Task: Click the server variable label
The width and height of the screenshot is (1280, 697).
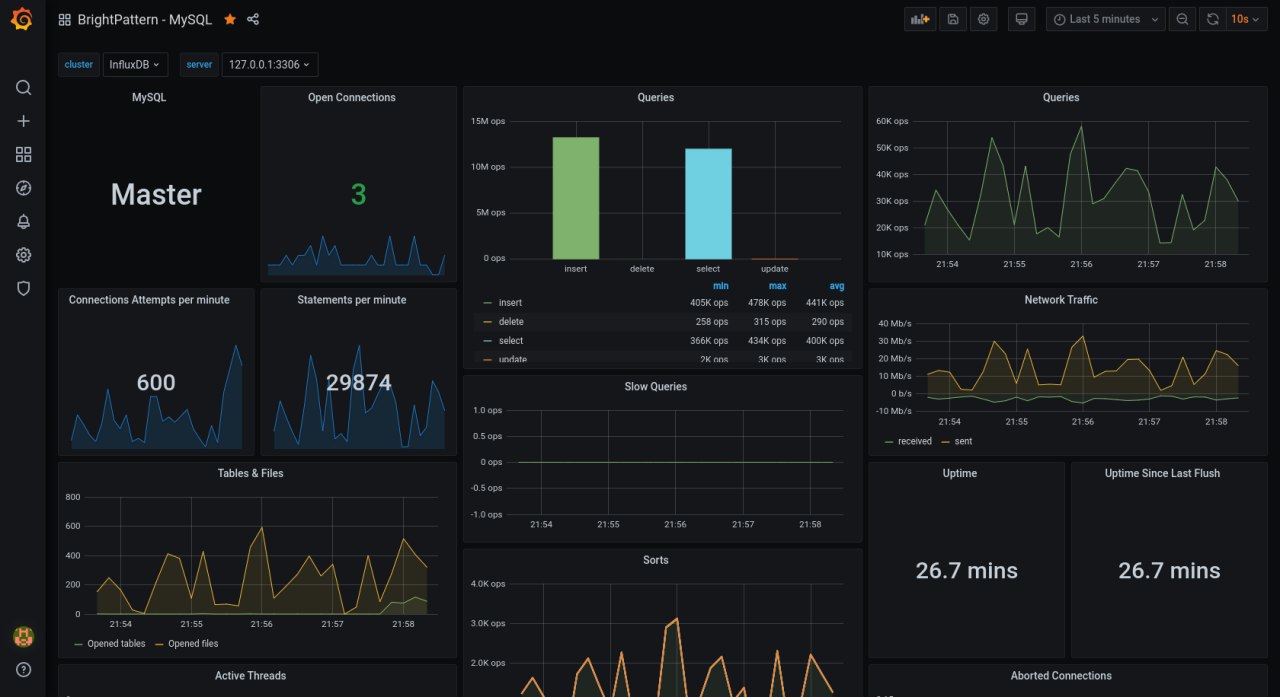Action: pyautogui.click(x=199, y=64)
